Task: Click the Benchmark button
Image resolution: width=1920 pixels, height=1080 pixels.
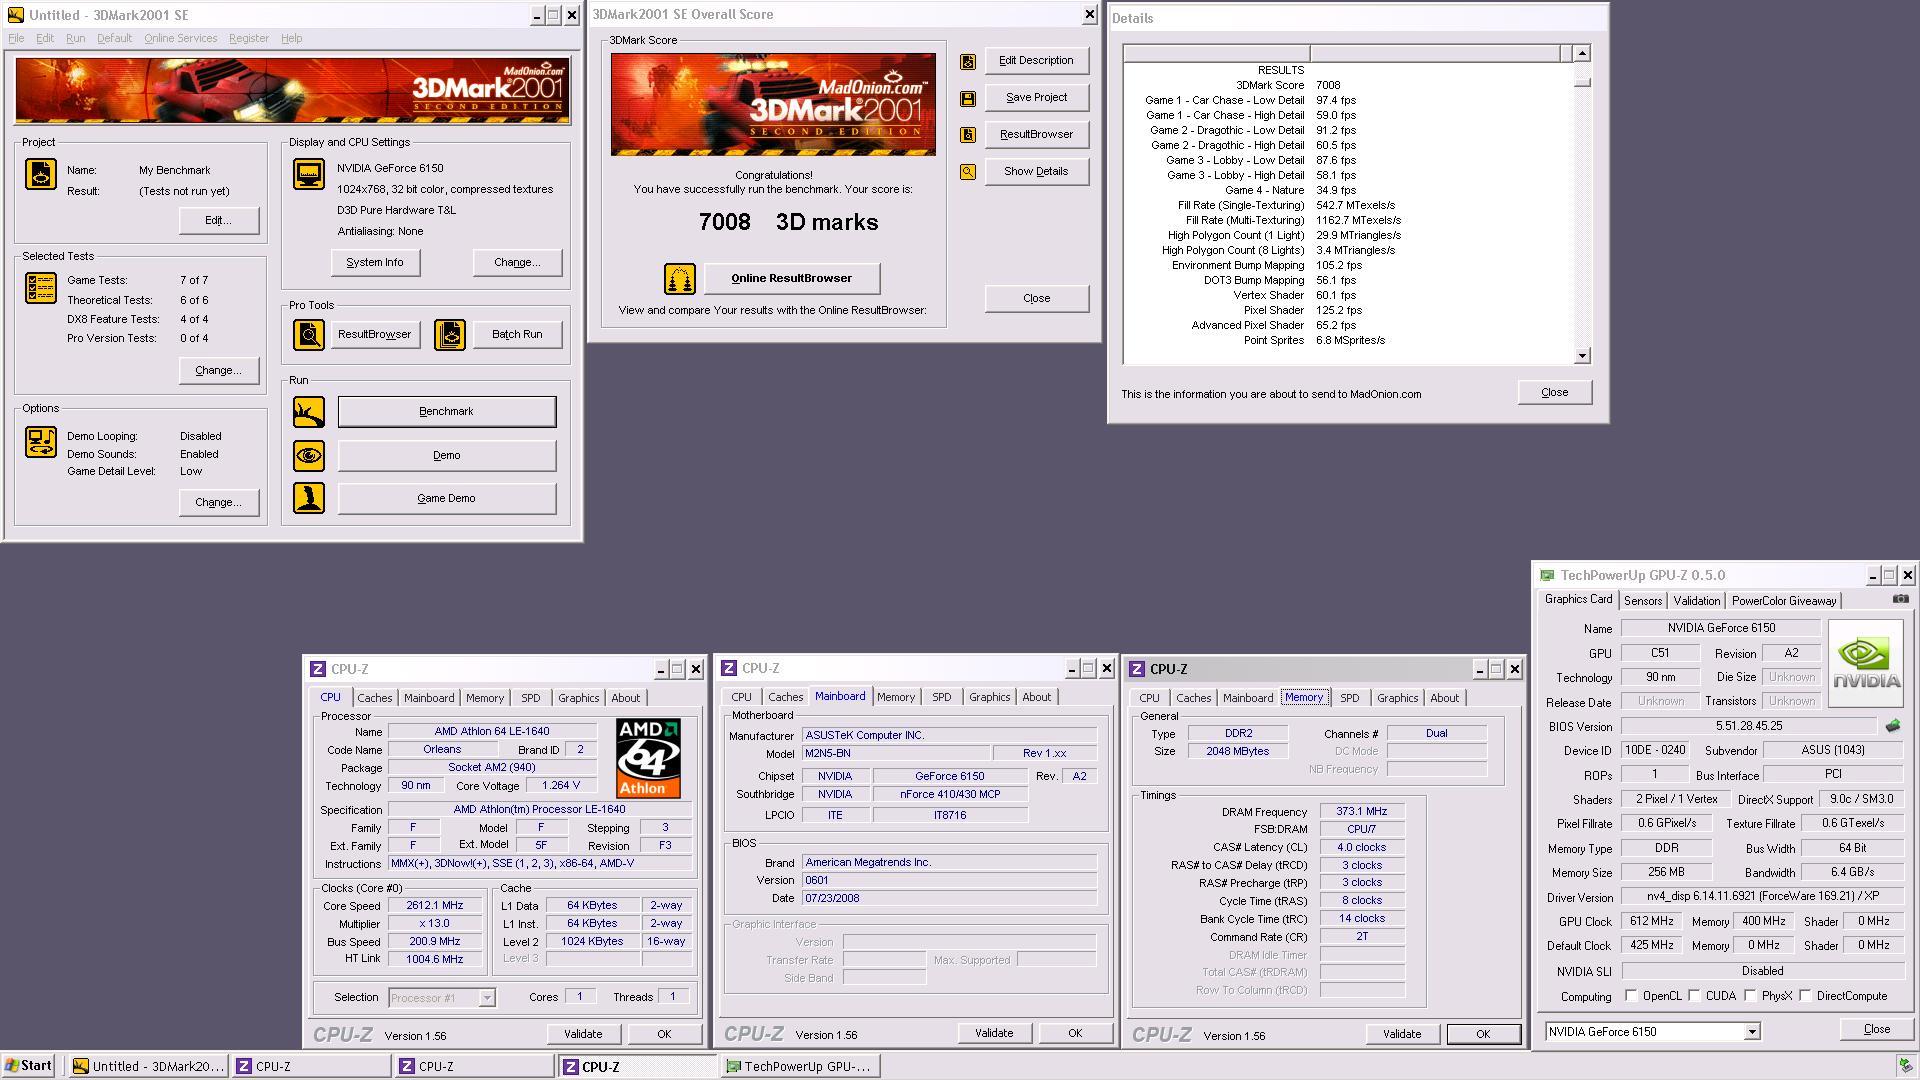Action: coord(447,412)
